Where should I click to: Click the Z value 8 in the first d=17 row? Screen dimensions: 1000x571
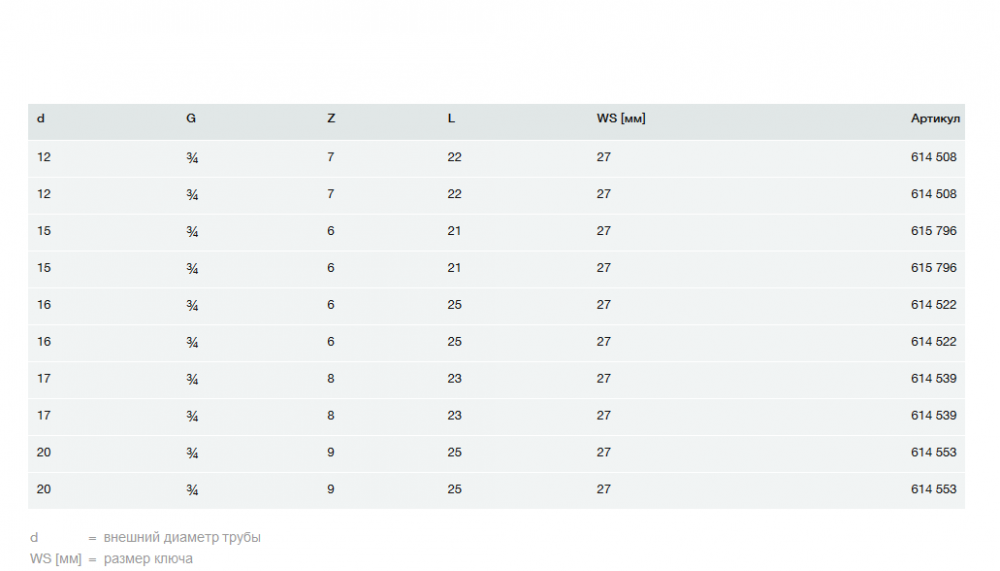(331, 379)
